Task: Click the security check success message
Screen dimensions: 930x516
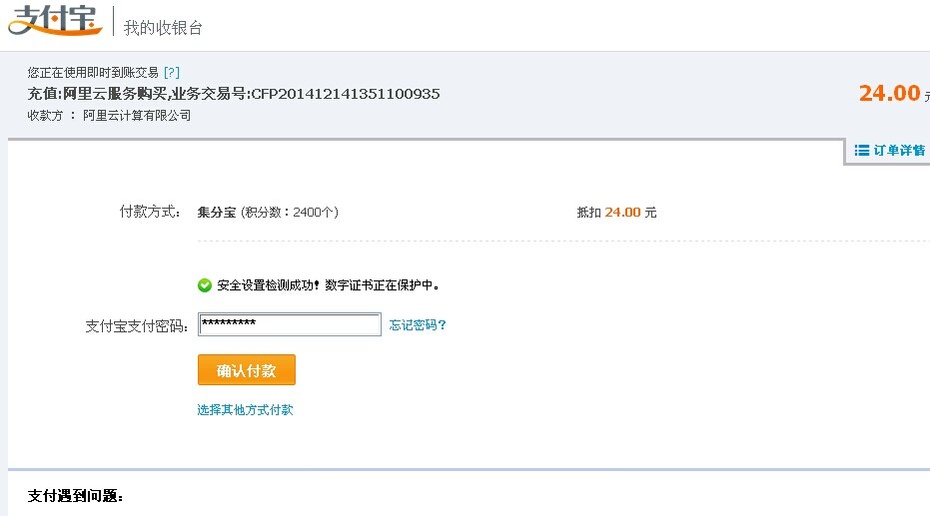Action: pyautogui.click(x=327, y=285)
